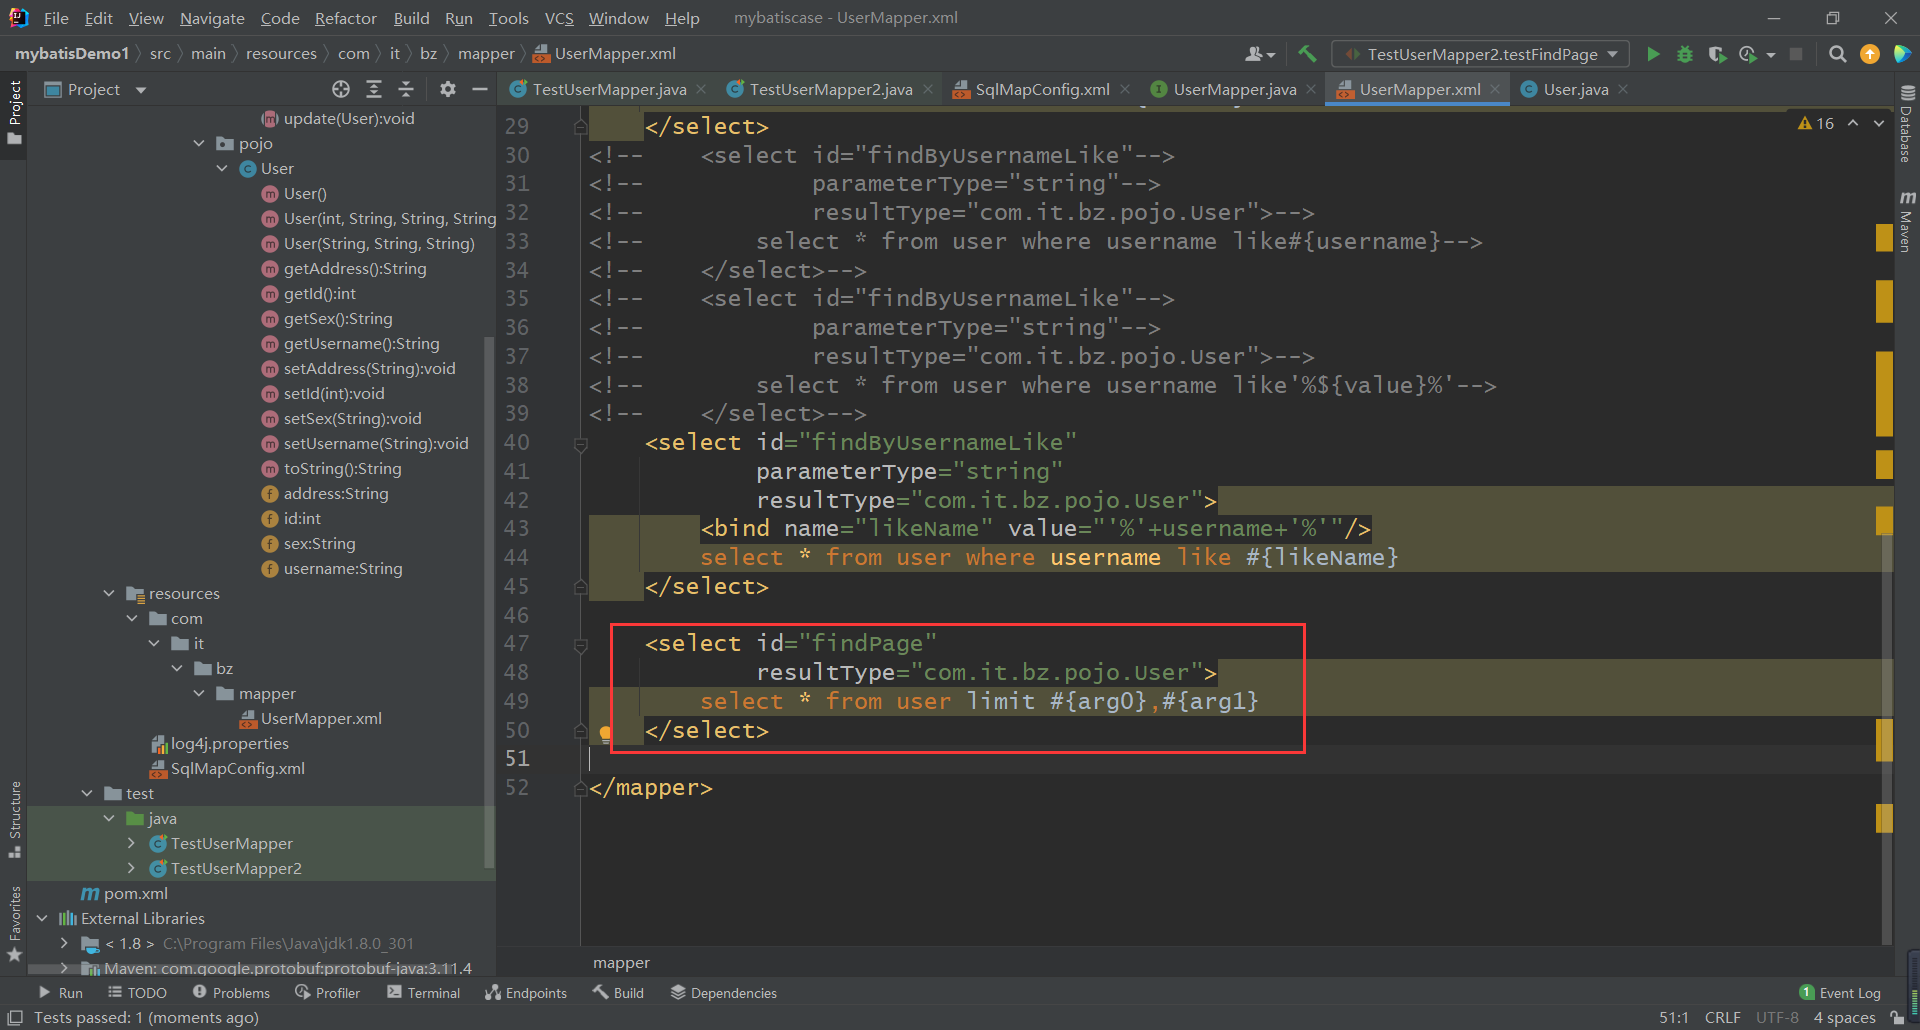Toggle the fold marker at line 40
1920x1030 pixels.
click(580, 443)
